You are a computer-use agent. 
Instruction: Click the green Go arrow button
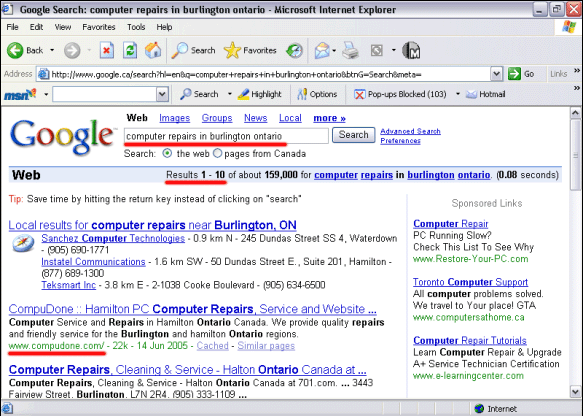pyautogui.click(x=514, y=74)
